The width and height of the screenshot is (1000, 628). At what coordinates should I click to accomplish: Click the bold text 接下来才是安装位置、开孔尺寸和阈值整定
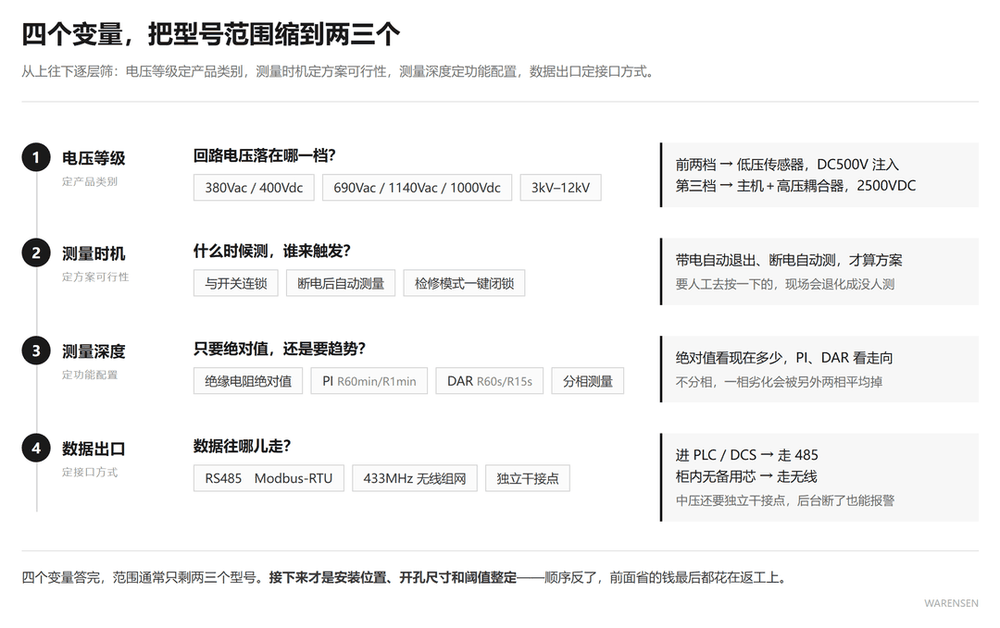coord(393,578)
